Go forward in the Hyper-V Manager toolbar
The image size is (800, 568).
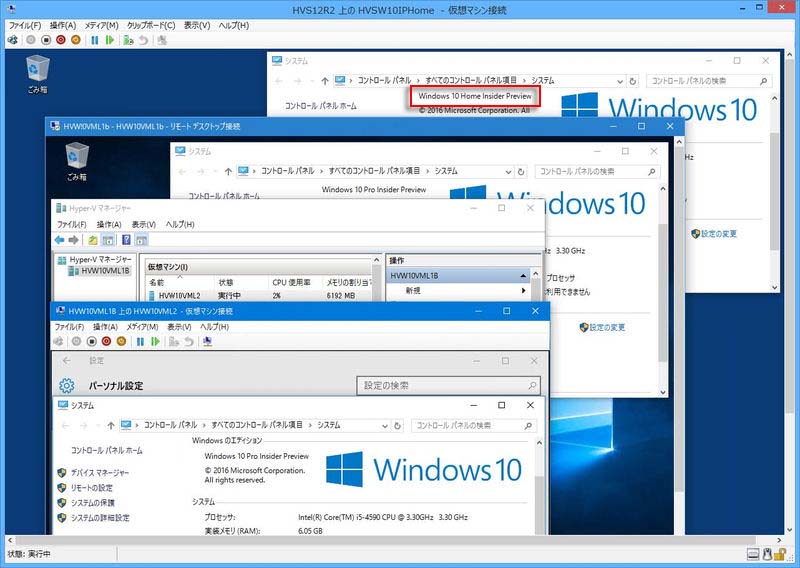pos(73,240)
